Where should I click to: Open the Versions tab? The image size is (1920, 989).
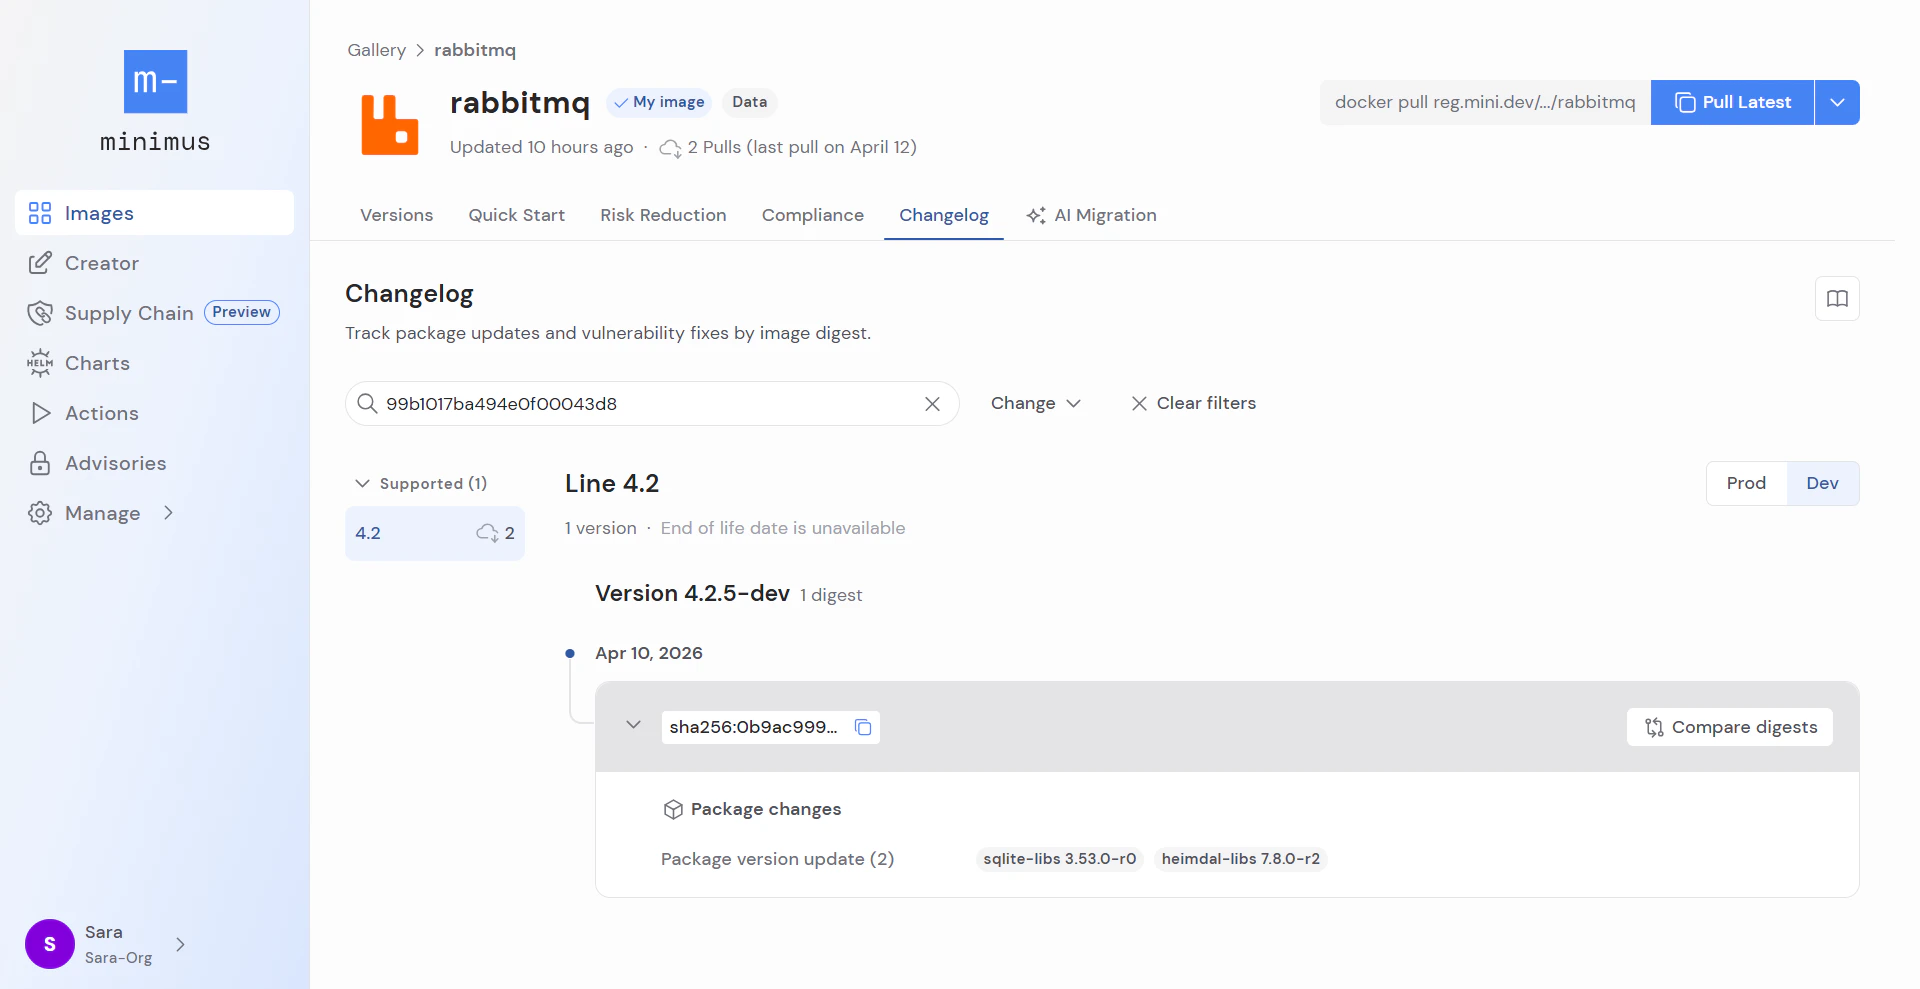pos(397,215)
